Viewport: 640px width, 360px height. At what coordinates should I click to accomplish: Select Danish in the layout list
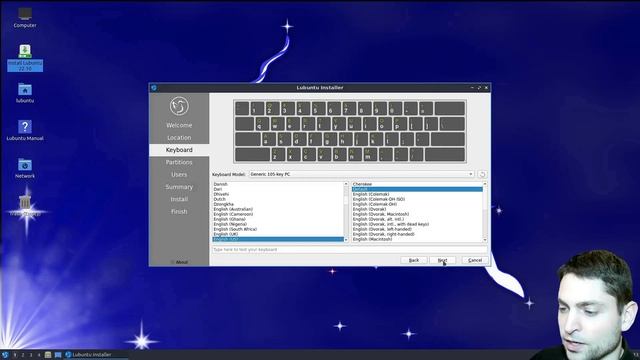(220, 184)
